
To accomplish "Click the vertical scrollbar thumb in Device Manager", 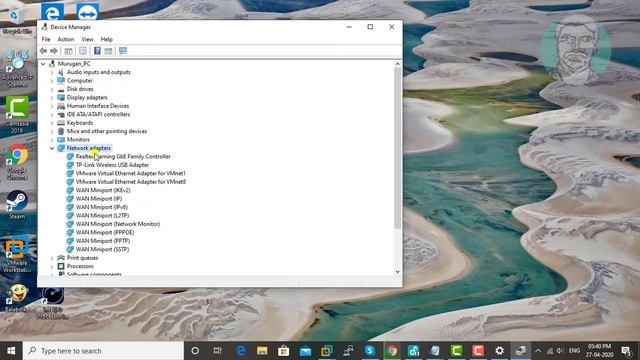I will 398,148.
